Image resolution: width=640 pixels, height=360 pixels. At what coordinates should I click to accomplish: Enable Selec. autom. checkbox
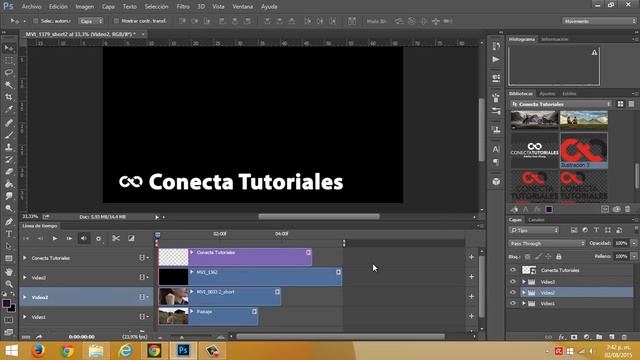pyautogui.click(x=36, y=21)
